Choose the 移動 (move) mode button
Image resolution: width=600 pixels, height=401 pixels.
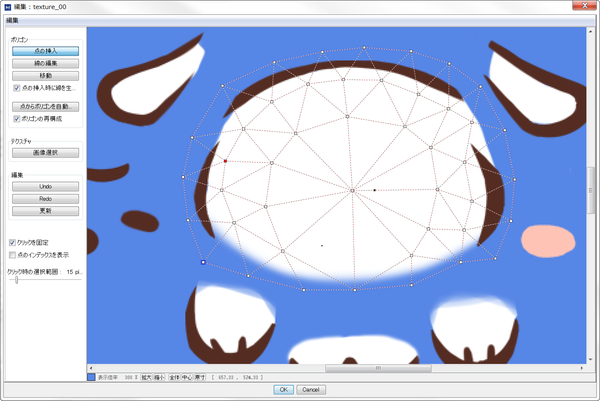point(46,76)
